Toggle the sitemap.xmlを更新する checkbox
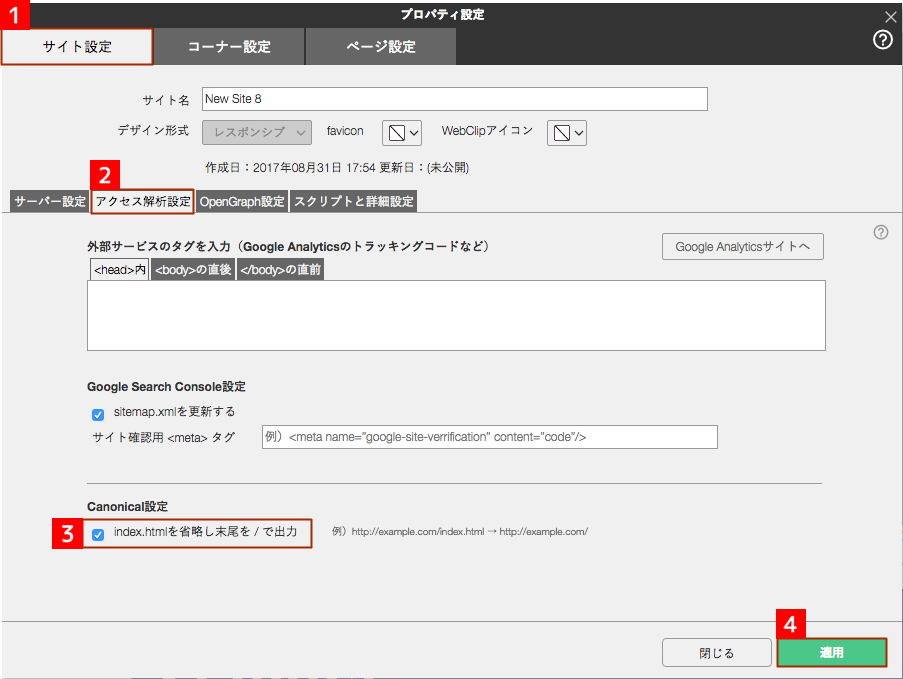903x679 pixels. click(x=98, y=414)
